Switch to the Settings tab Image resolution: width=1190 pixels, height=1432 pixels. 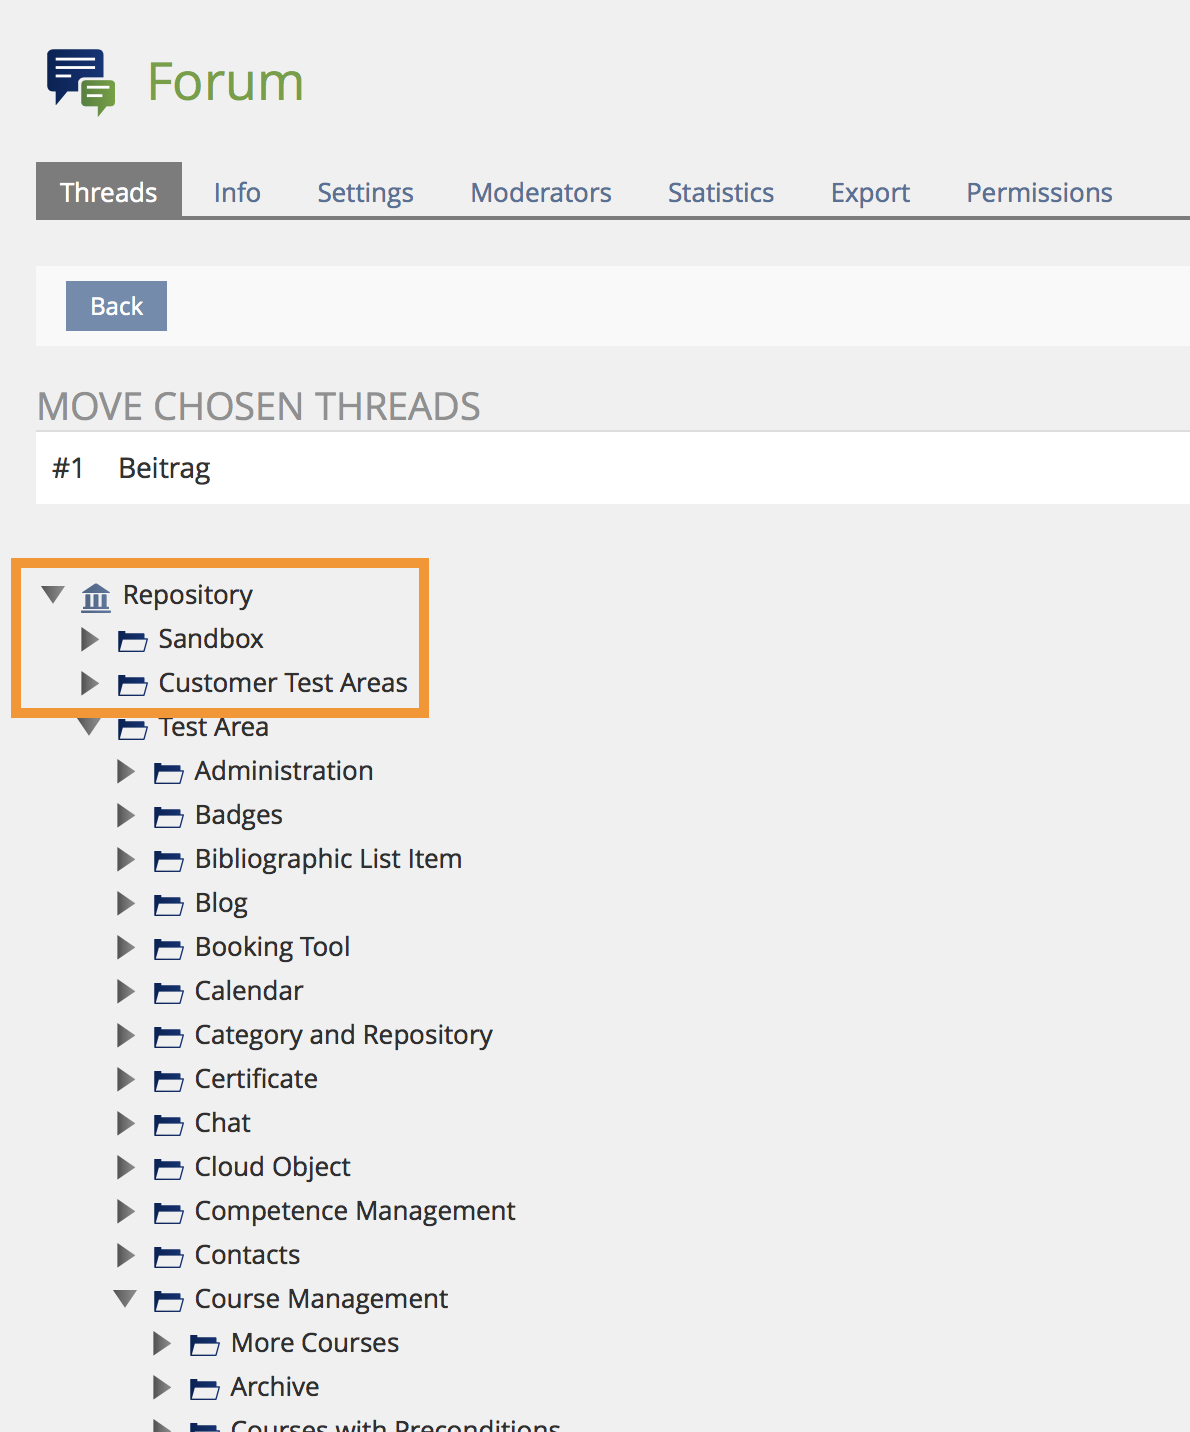point(365,192)
